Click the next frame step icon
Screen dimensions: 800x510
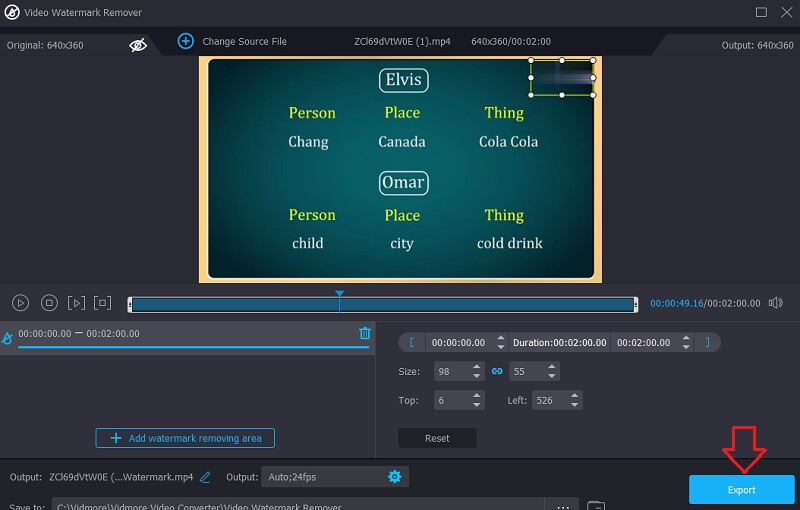click(x=75, y=302)
